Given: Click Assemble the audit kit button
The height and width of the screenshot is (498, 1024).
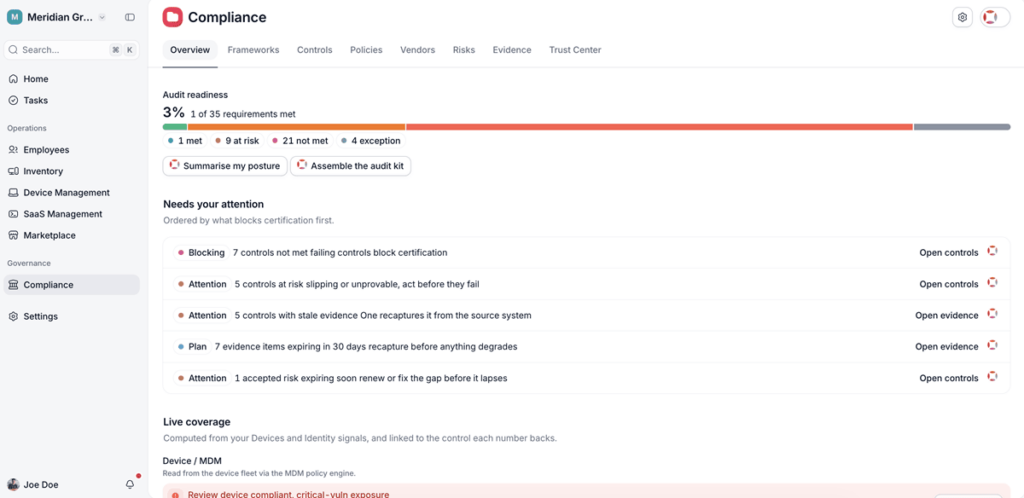Looking at the screenshot, I should pyautogui.click(x=351, y=166).
